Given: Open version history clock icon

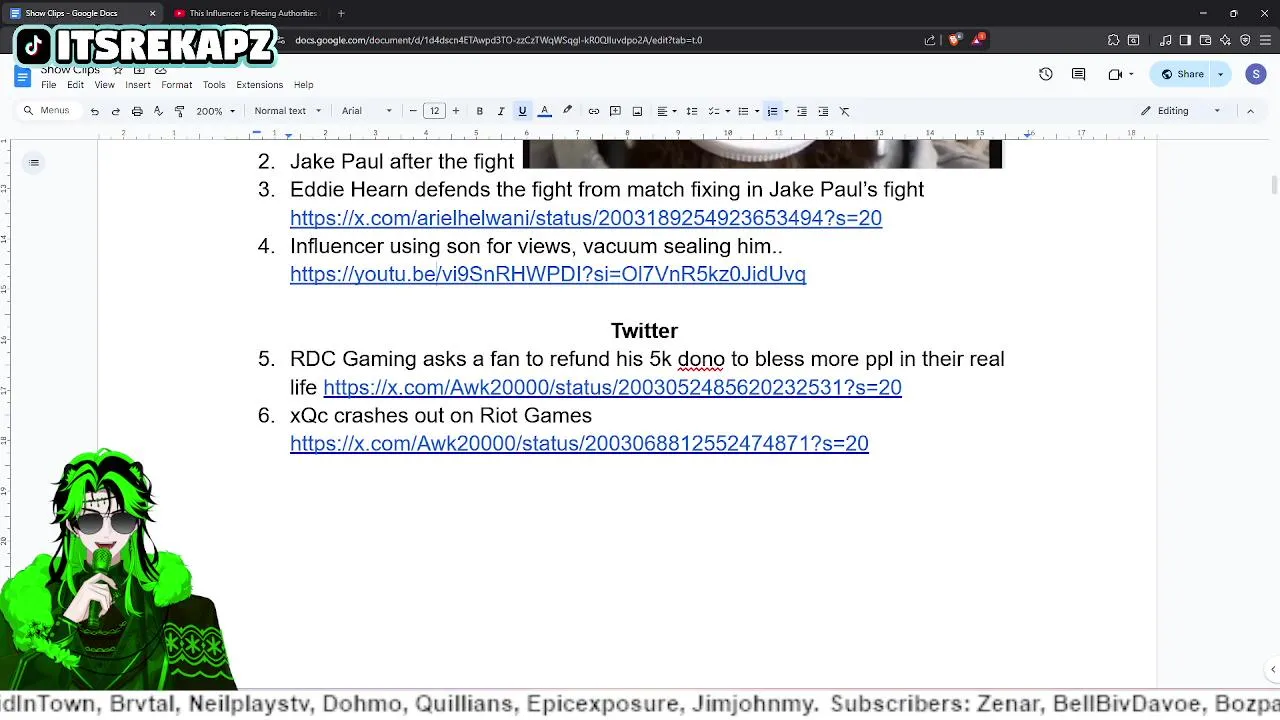Looking at the screenshot, I should tap(1045, 74).
